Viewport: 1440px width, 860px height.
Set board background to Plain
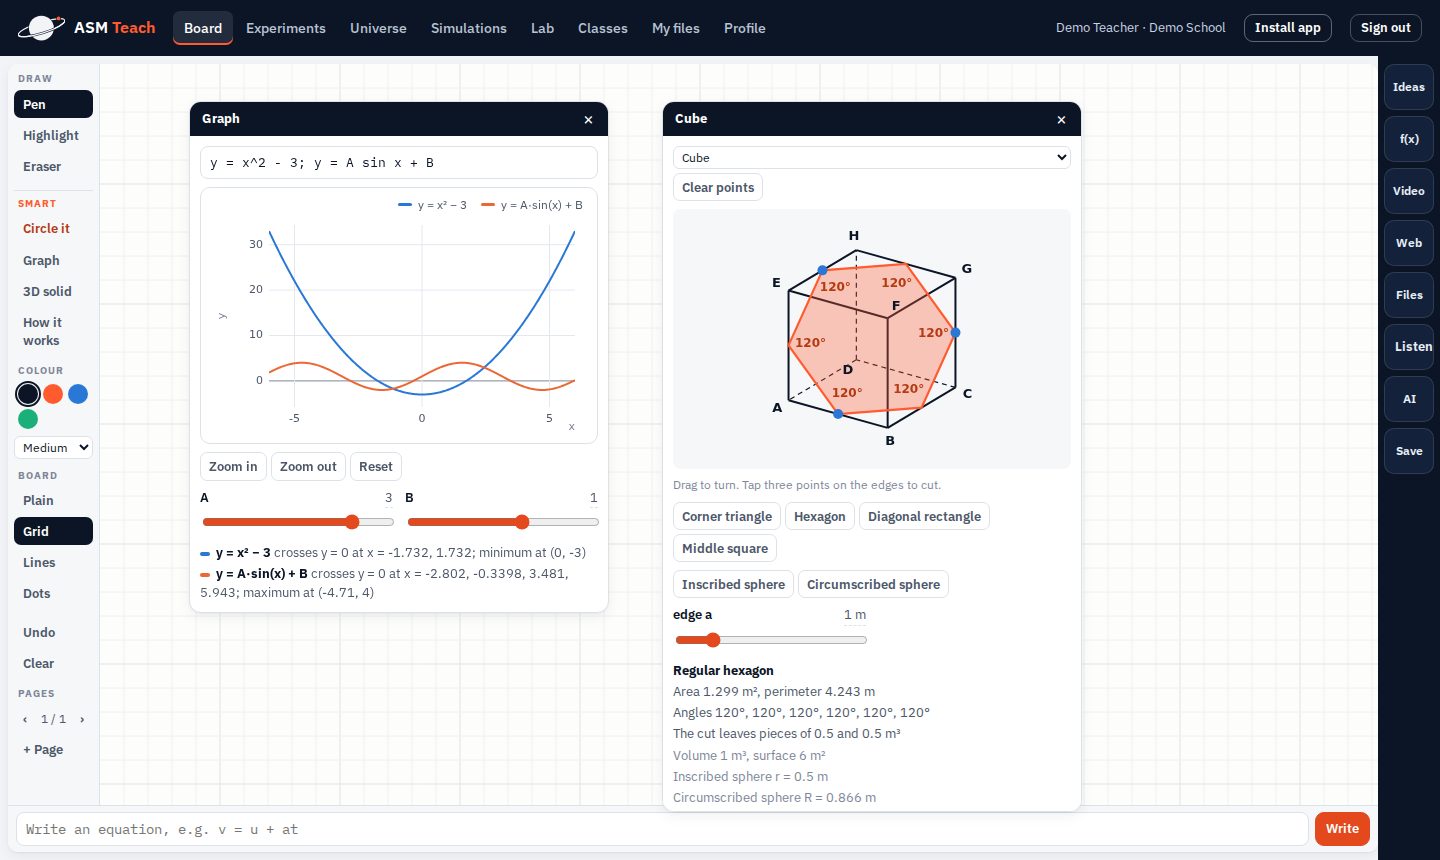53,500
